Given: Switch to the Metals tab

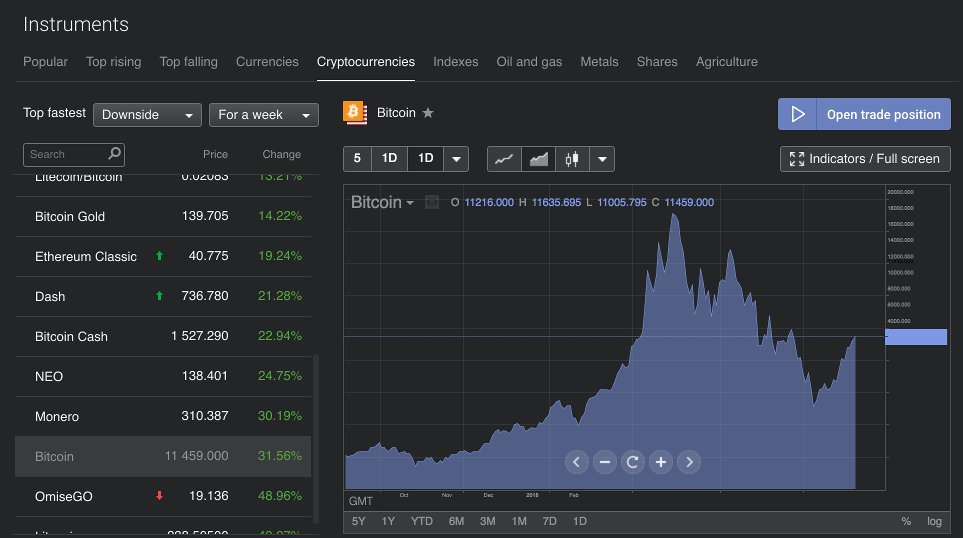Looking at the screenshot, I should click(599, 62).
